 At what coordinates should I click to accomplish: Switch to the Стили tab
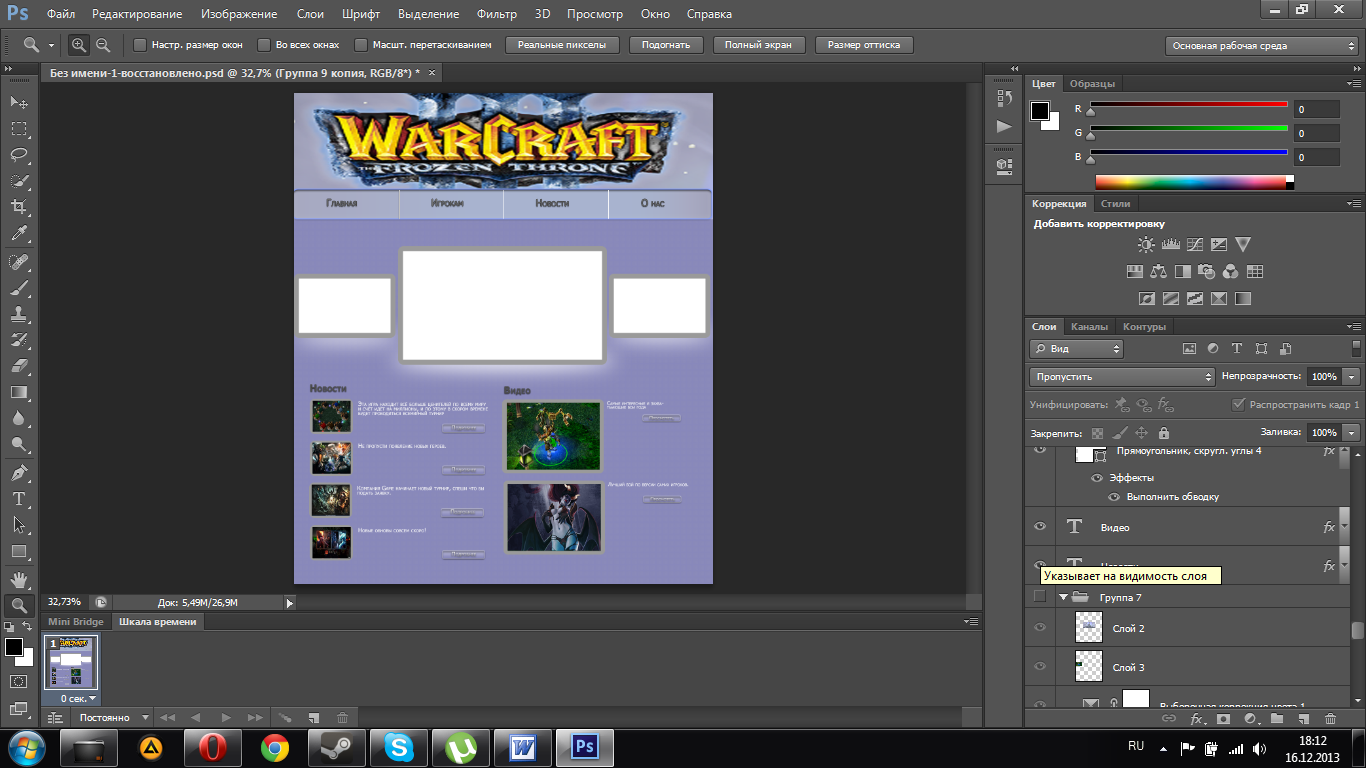1116,203
